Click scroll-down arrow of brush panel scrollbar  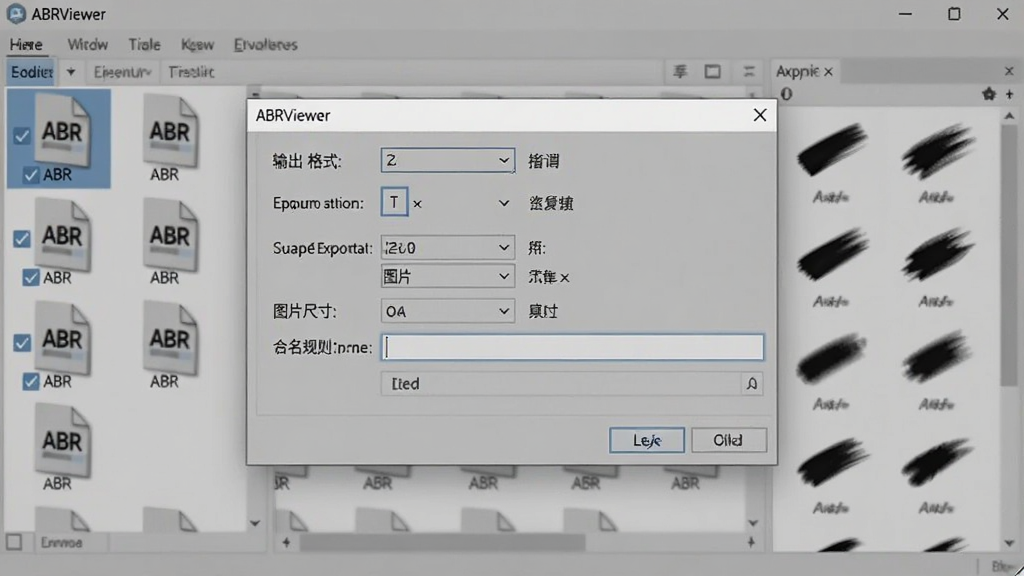point(1010,543)
